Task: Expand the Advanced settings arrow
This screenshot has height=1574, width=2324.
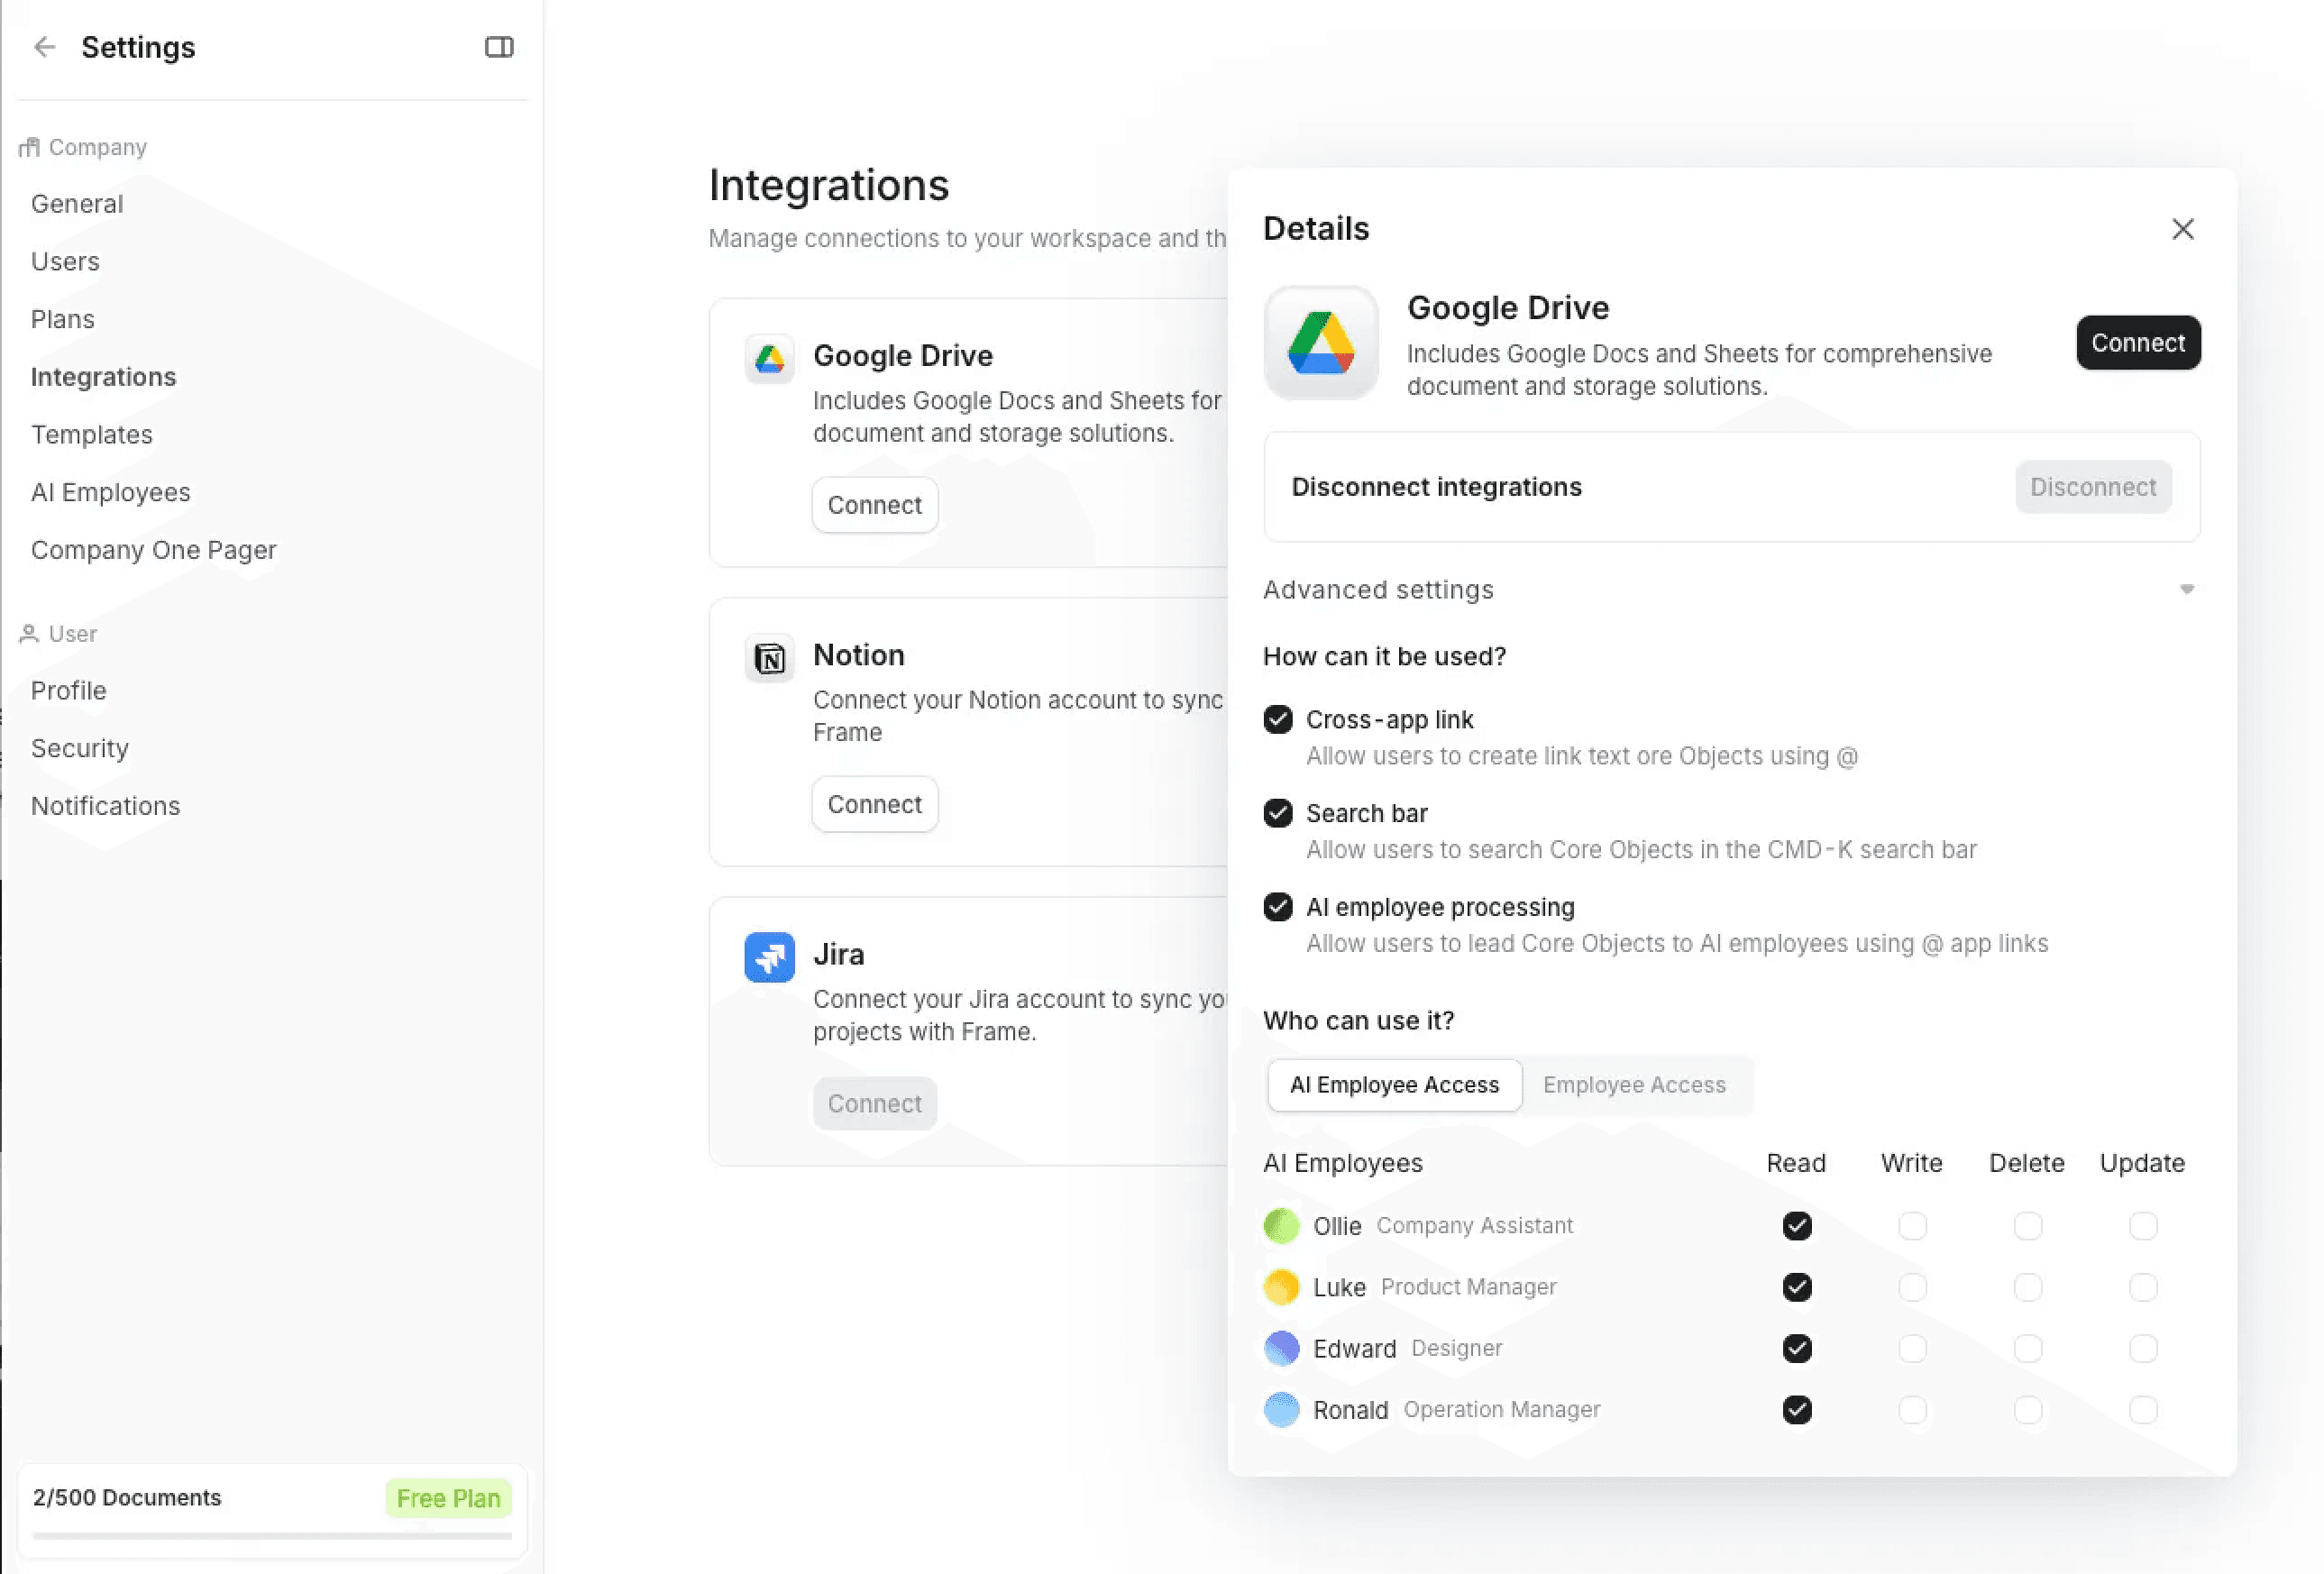Action: [2186, 589]
